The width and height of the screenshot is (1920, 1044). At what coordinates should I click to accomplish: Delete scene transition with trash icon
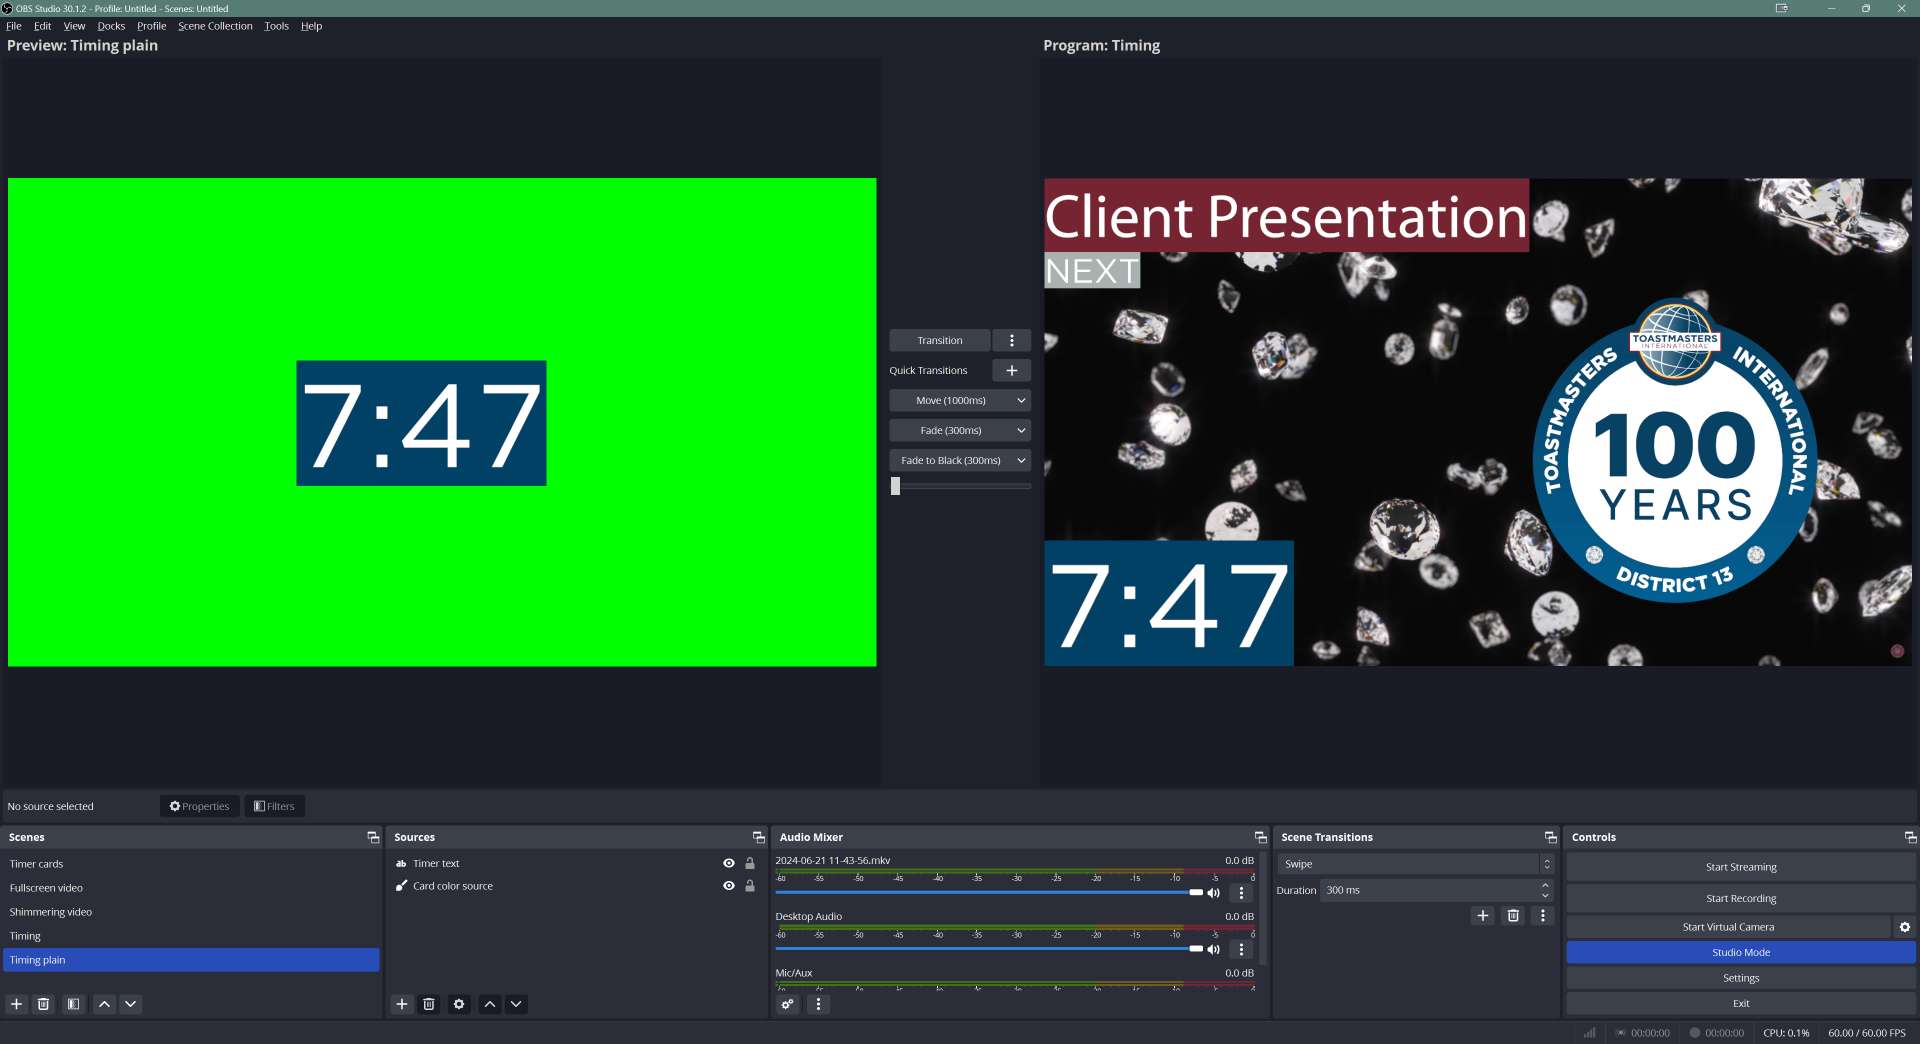[1513, 915]
